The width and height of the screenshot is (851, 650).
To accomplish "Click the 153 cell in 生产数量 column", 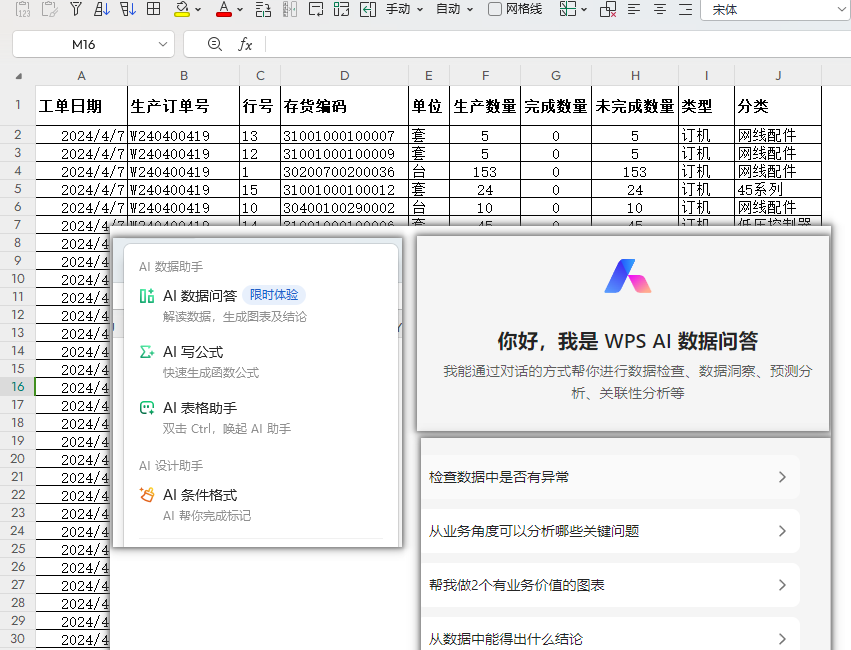I will coord(485,171).
